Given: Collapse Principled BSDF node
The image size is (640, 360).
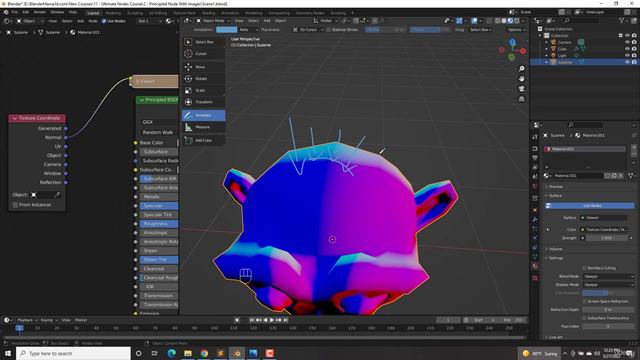Looking at the screenshot, I should [142, 100].
